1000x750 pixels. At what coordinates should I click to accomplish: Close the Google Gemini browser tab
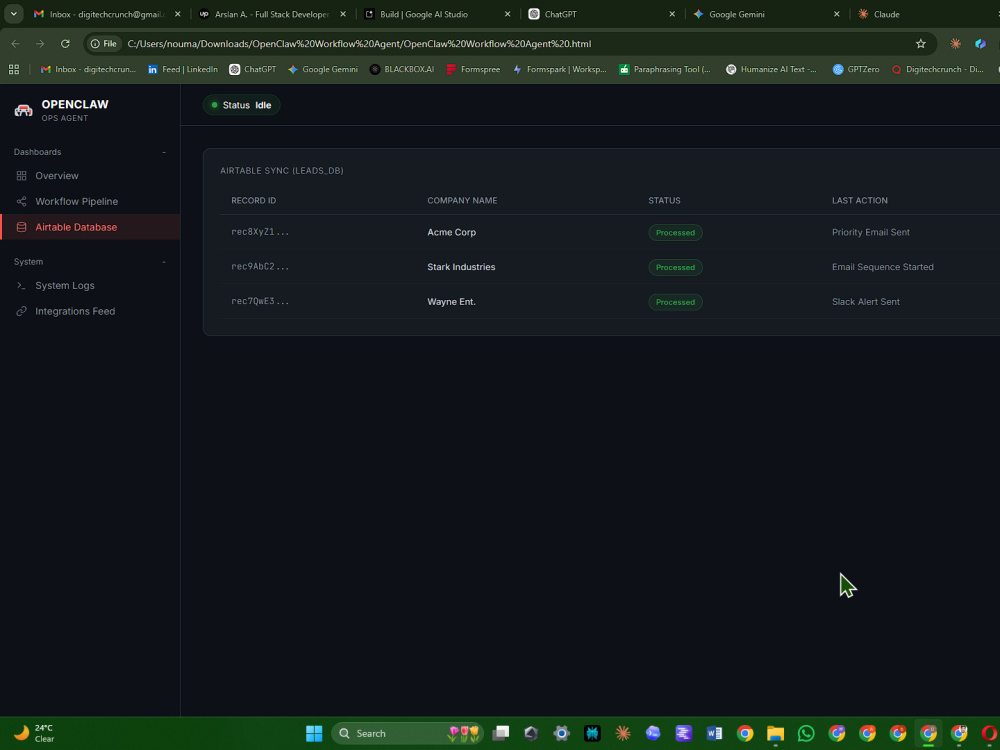point(836,14)
